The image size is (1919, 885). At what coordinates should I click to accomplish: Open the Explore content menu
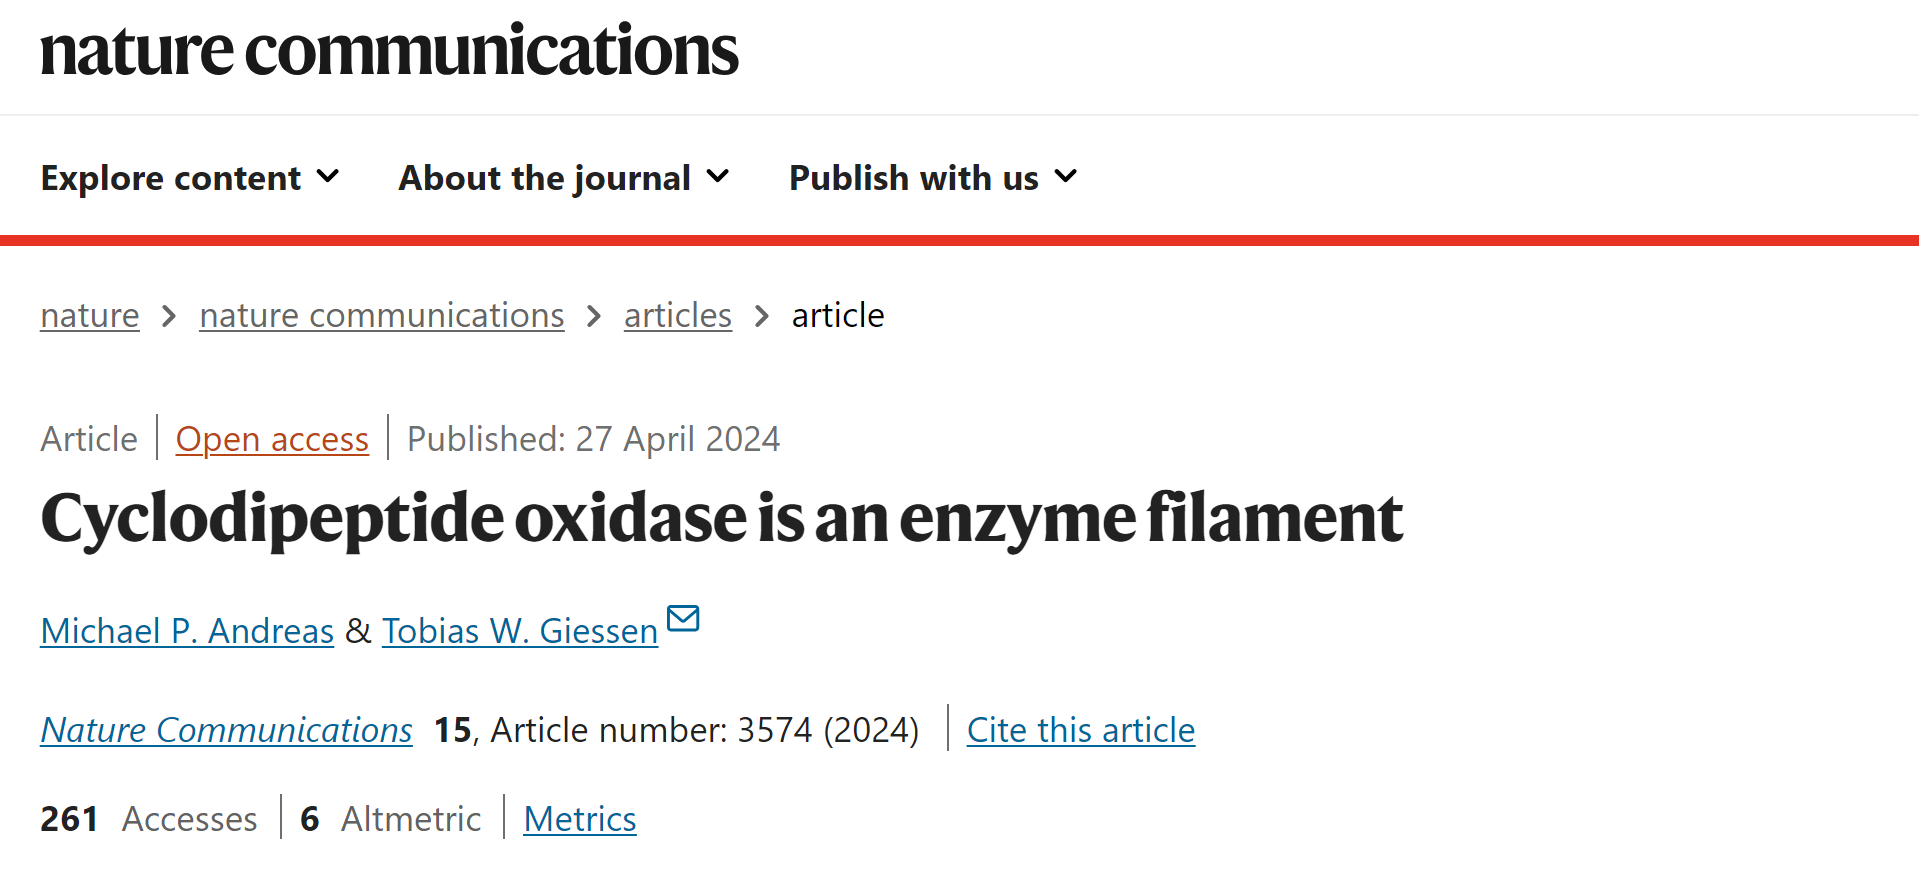click(190, 178)
